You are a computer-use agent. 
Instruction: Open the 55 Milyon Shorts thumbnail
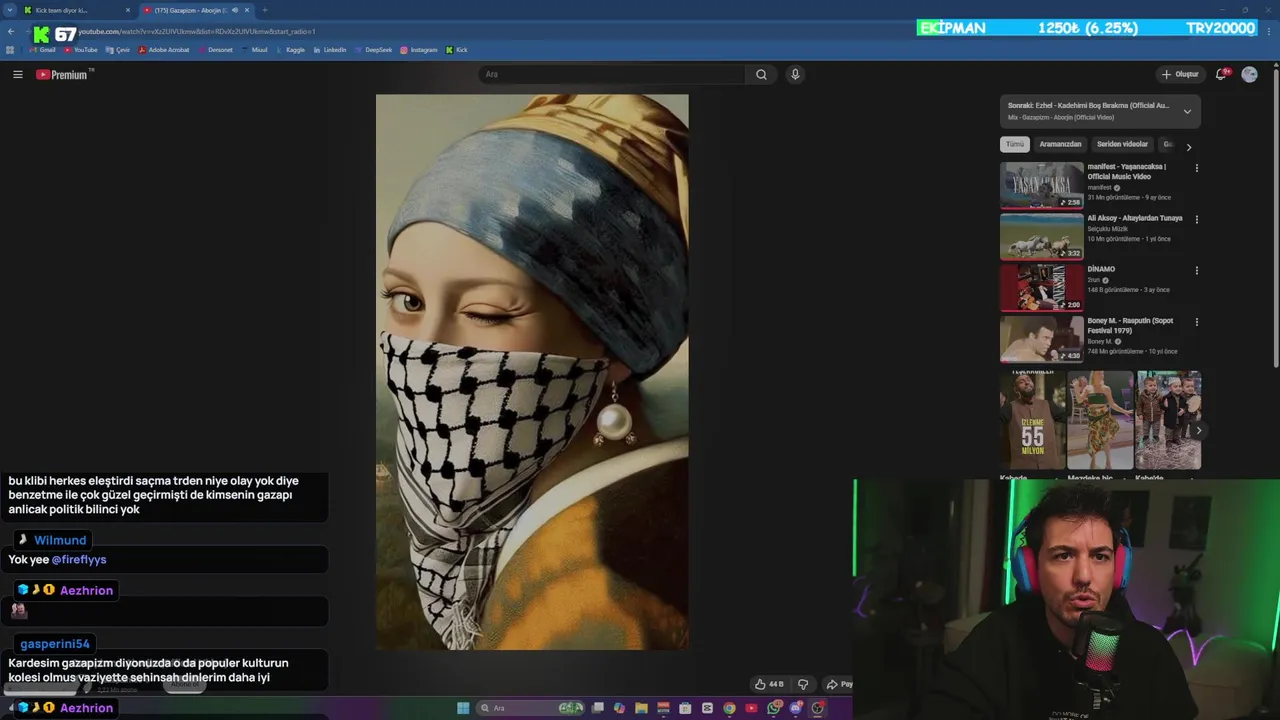click(1033, 420)
